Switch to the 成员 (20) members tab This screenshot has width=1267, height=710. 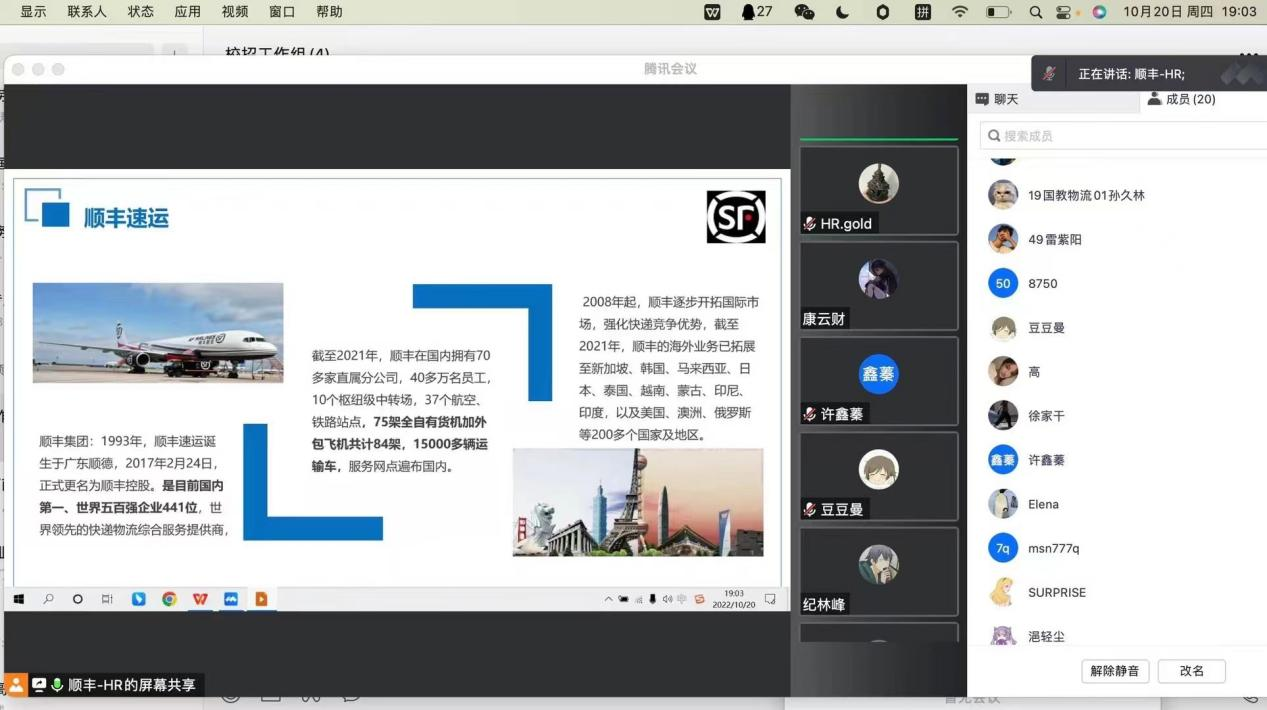click(1181, 99)
